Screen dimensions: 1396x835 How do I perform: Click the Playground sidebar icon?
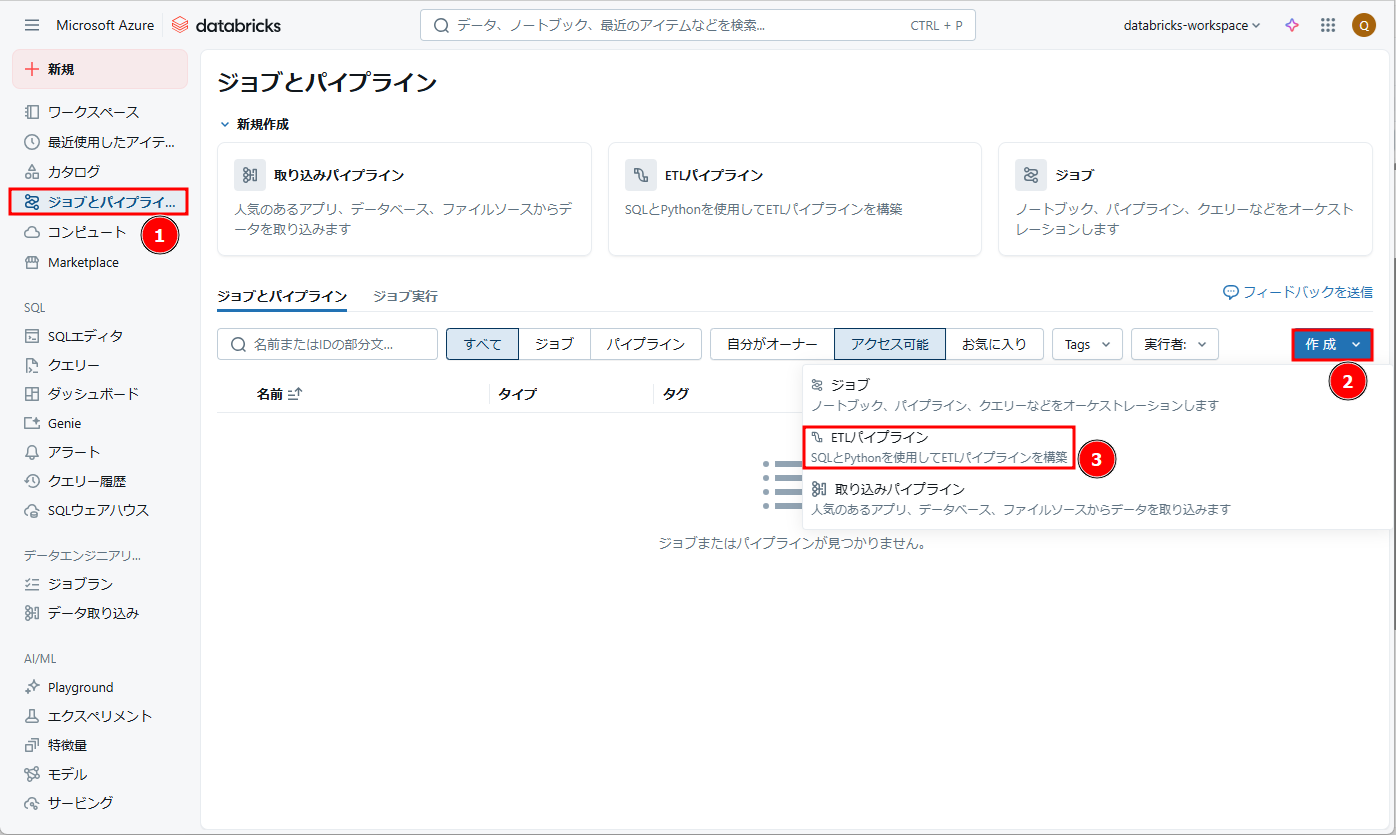tap(32, 687)
